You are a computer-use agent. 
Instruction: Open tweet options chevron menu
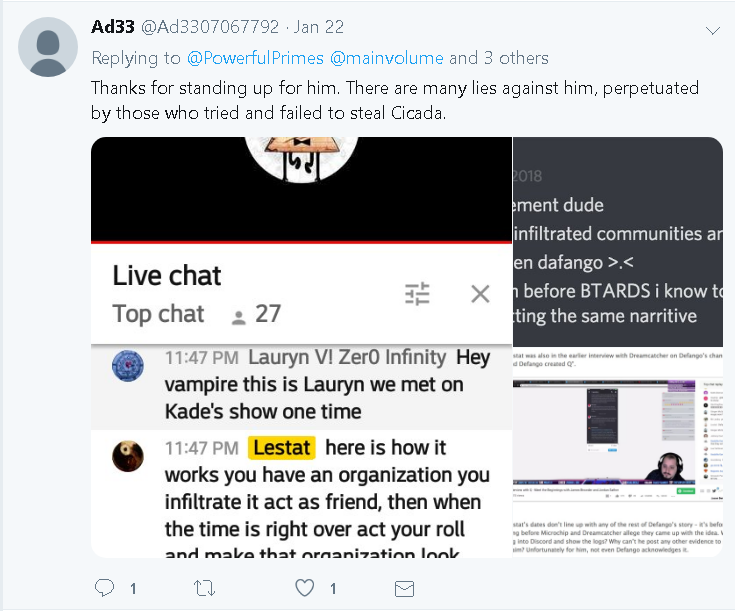712,31
